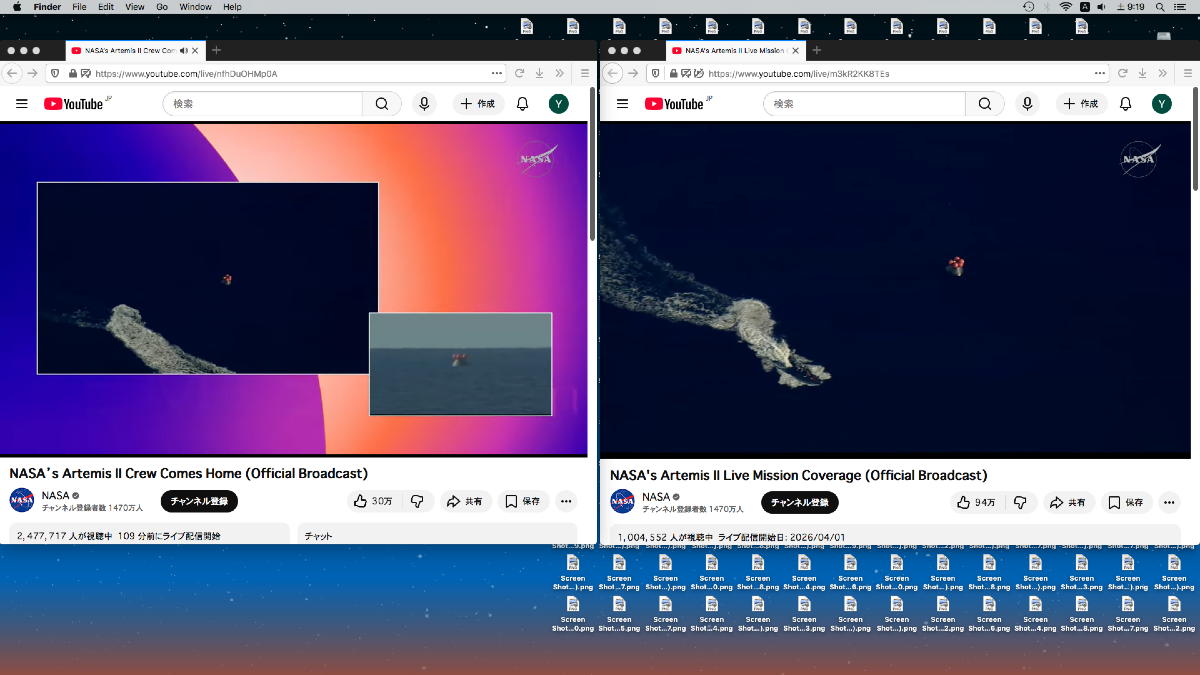Click チャンネル登録 subscribe button in right window

pos(800,502)
